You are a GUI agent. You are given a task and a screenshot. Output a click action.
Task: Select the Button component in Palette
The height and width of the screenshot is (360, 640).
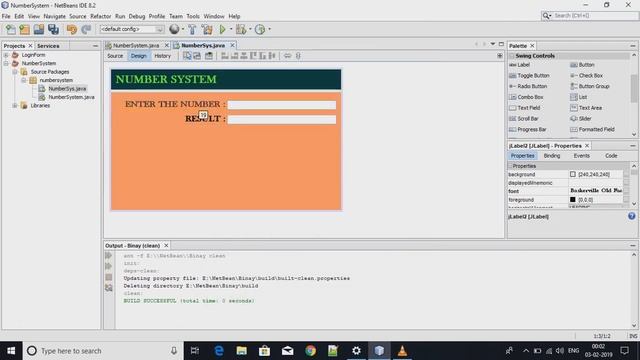582,65
